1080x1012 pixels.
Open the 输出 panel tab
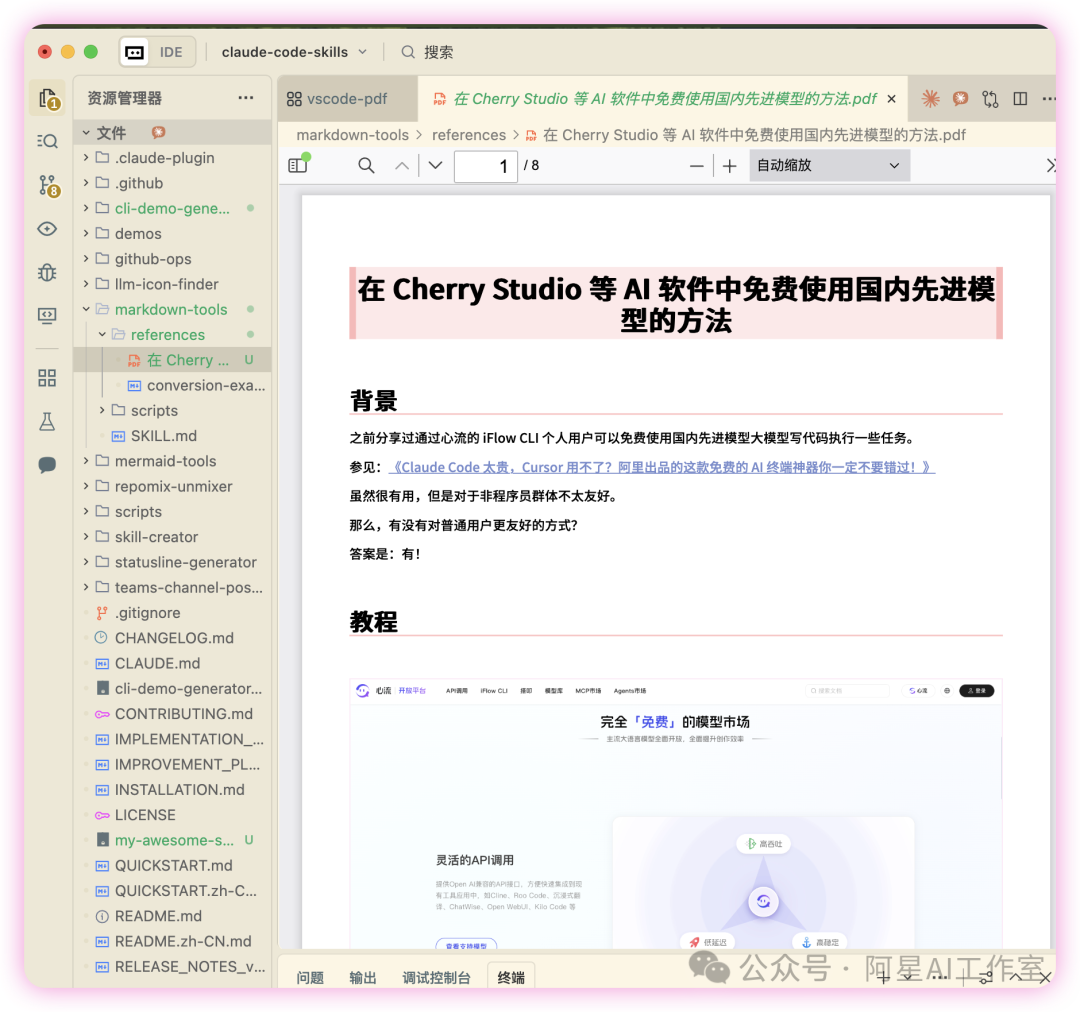[363, 978]
